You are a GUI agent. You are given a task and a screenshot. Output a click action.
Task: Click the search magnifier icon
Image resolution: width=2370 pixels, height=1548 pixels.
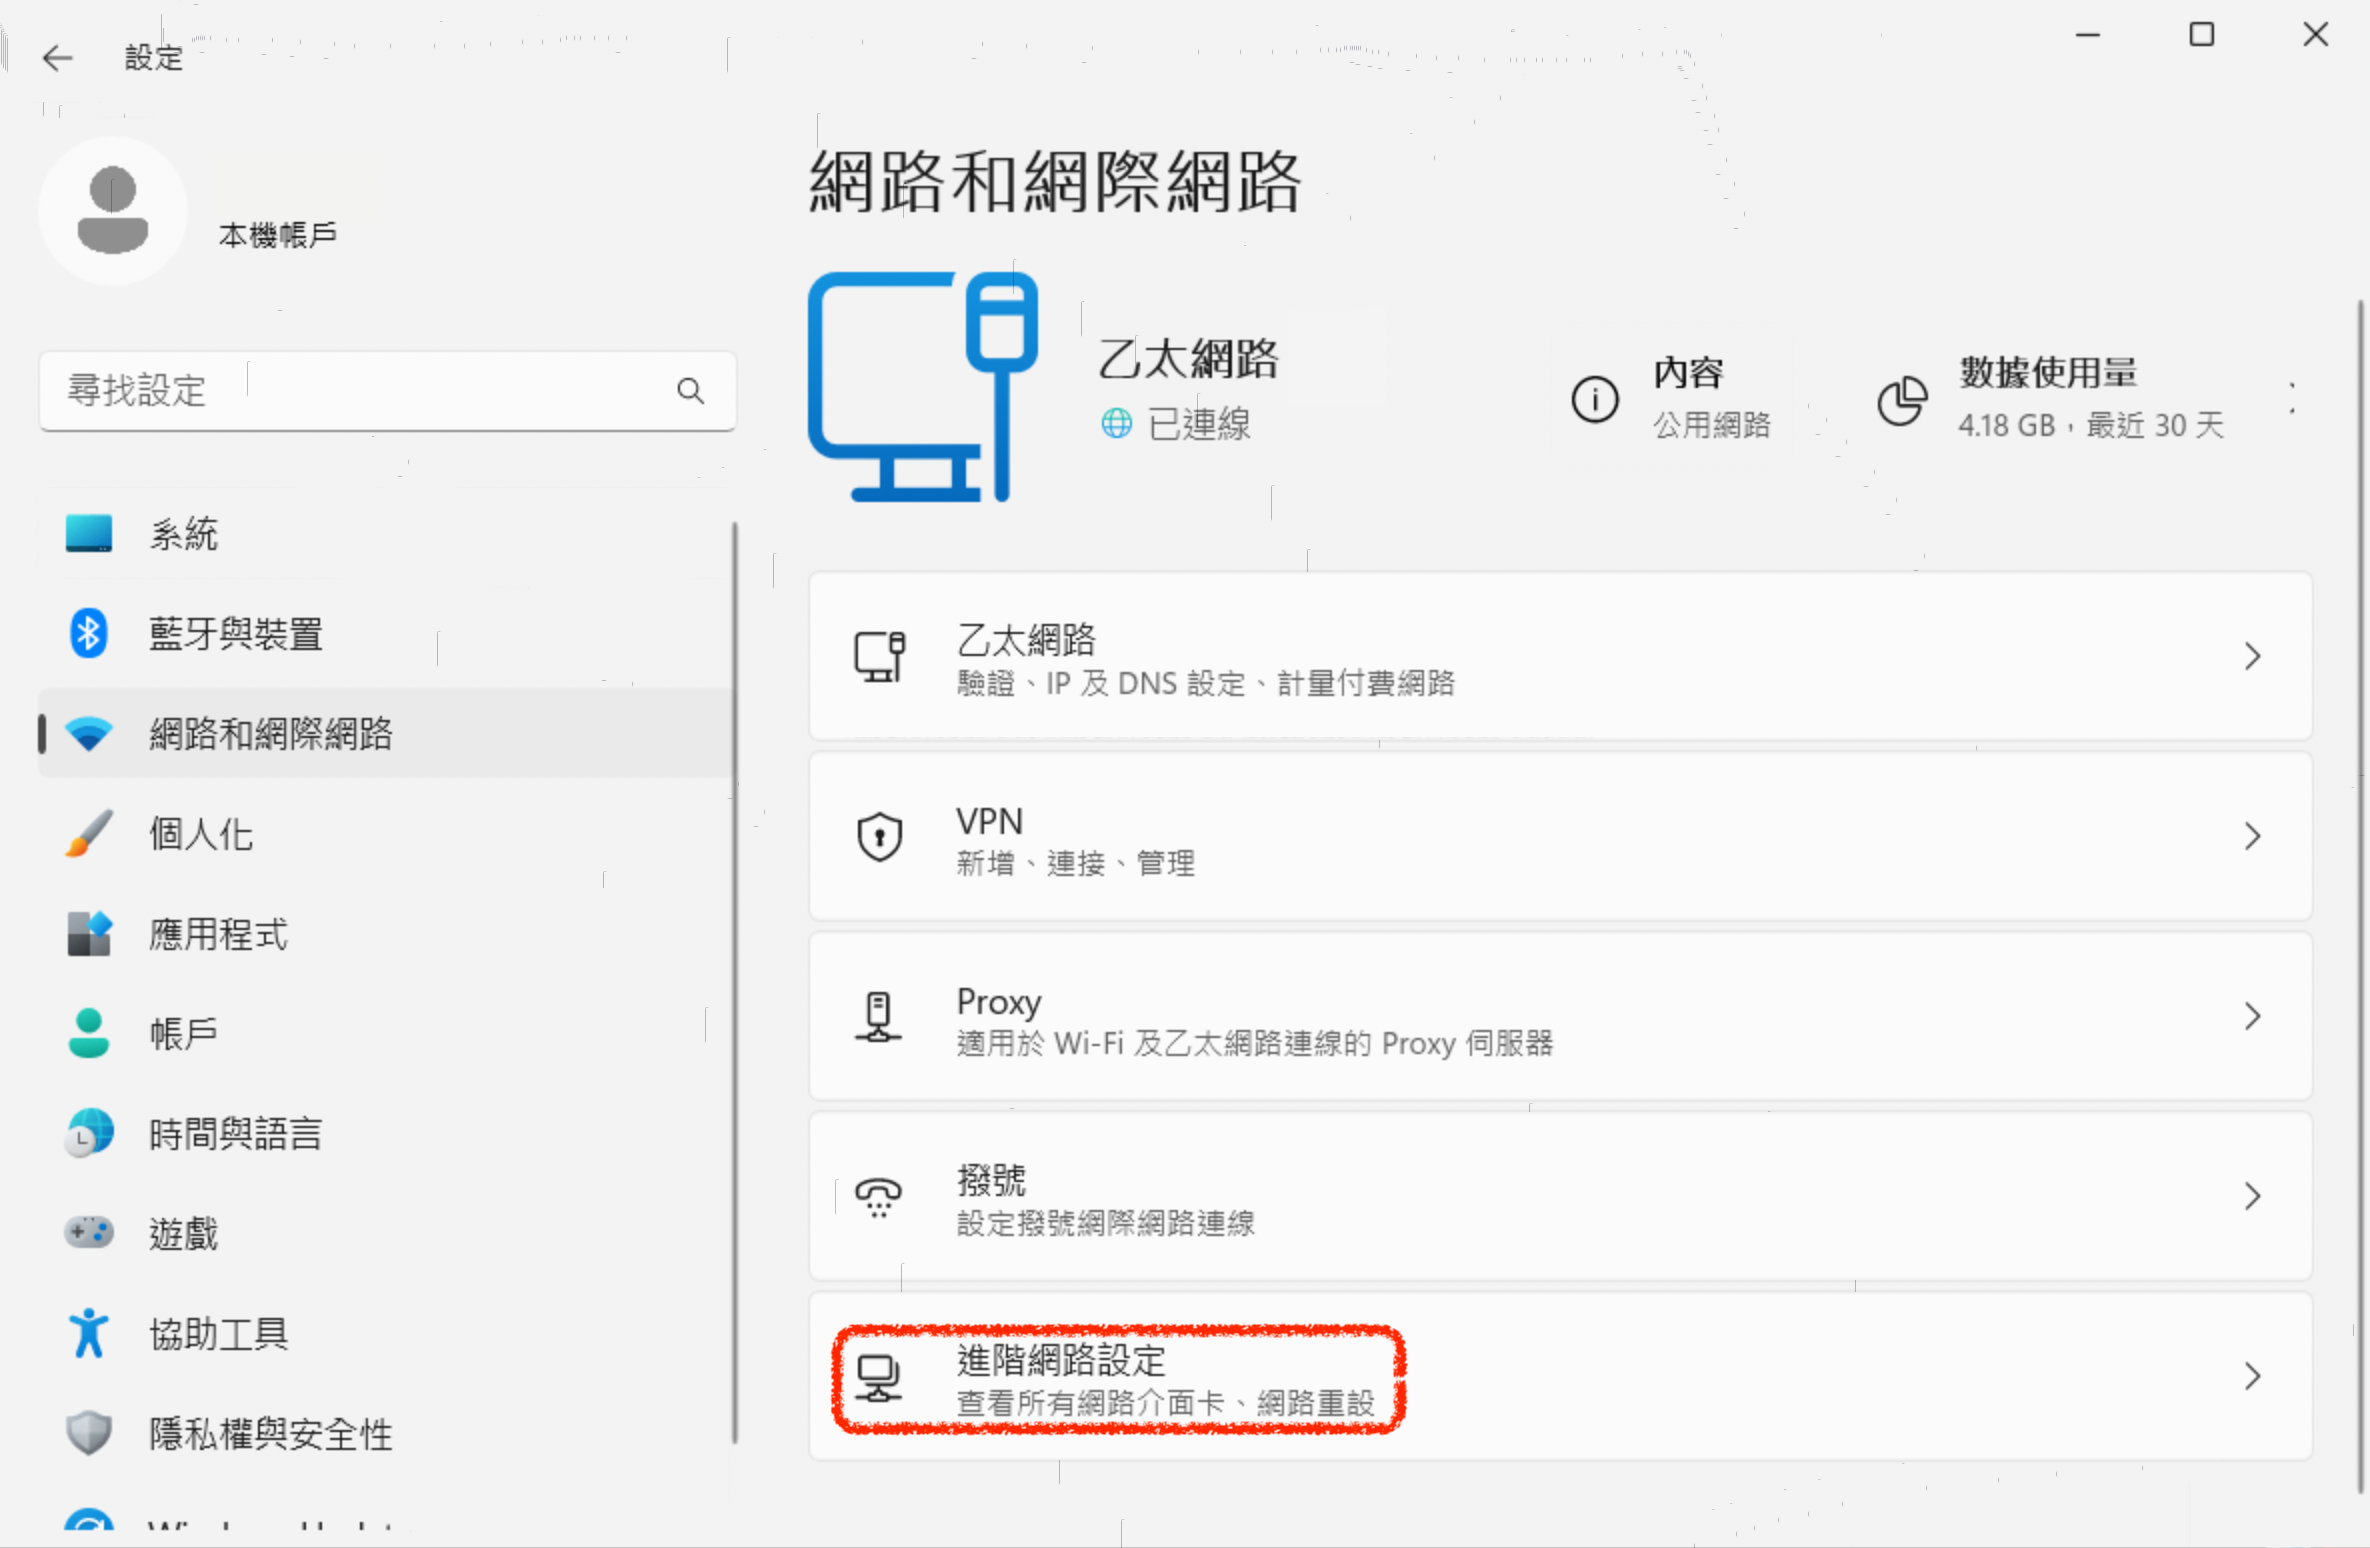click(x=690, y=391)
